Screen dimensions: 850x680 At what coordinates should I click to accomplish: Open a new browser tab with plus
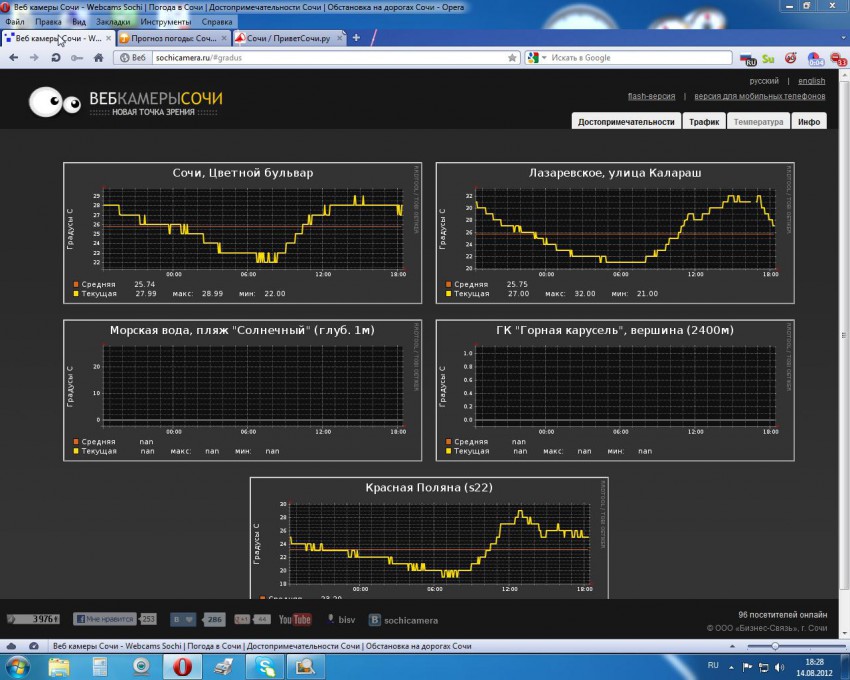click(356, 38)
